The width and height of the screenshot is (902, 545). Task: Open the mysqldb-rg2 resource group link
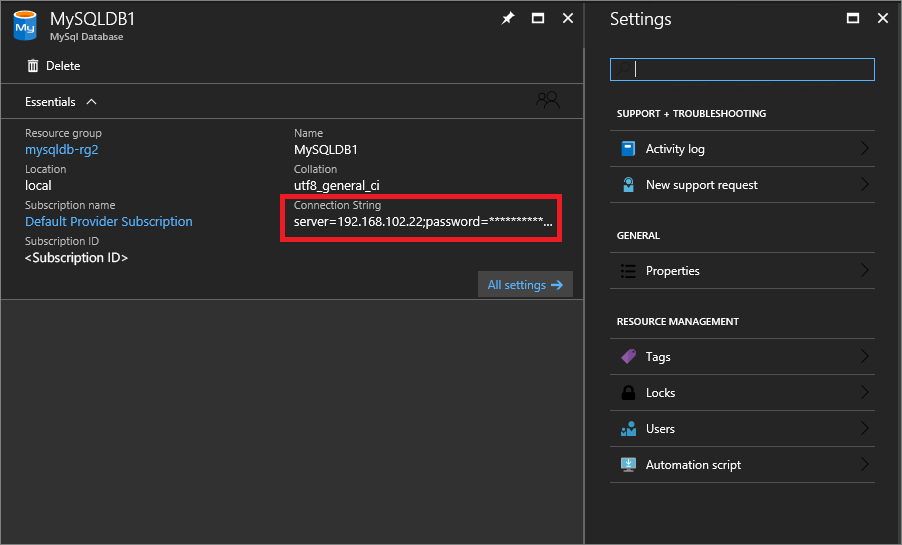click(x=62, y=150)
